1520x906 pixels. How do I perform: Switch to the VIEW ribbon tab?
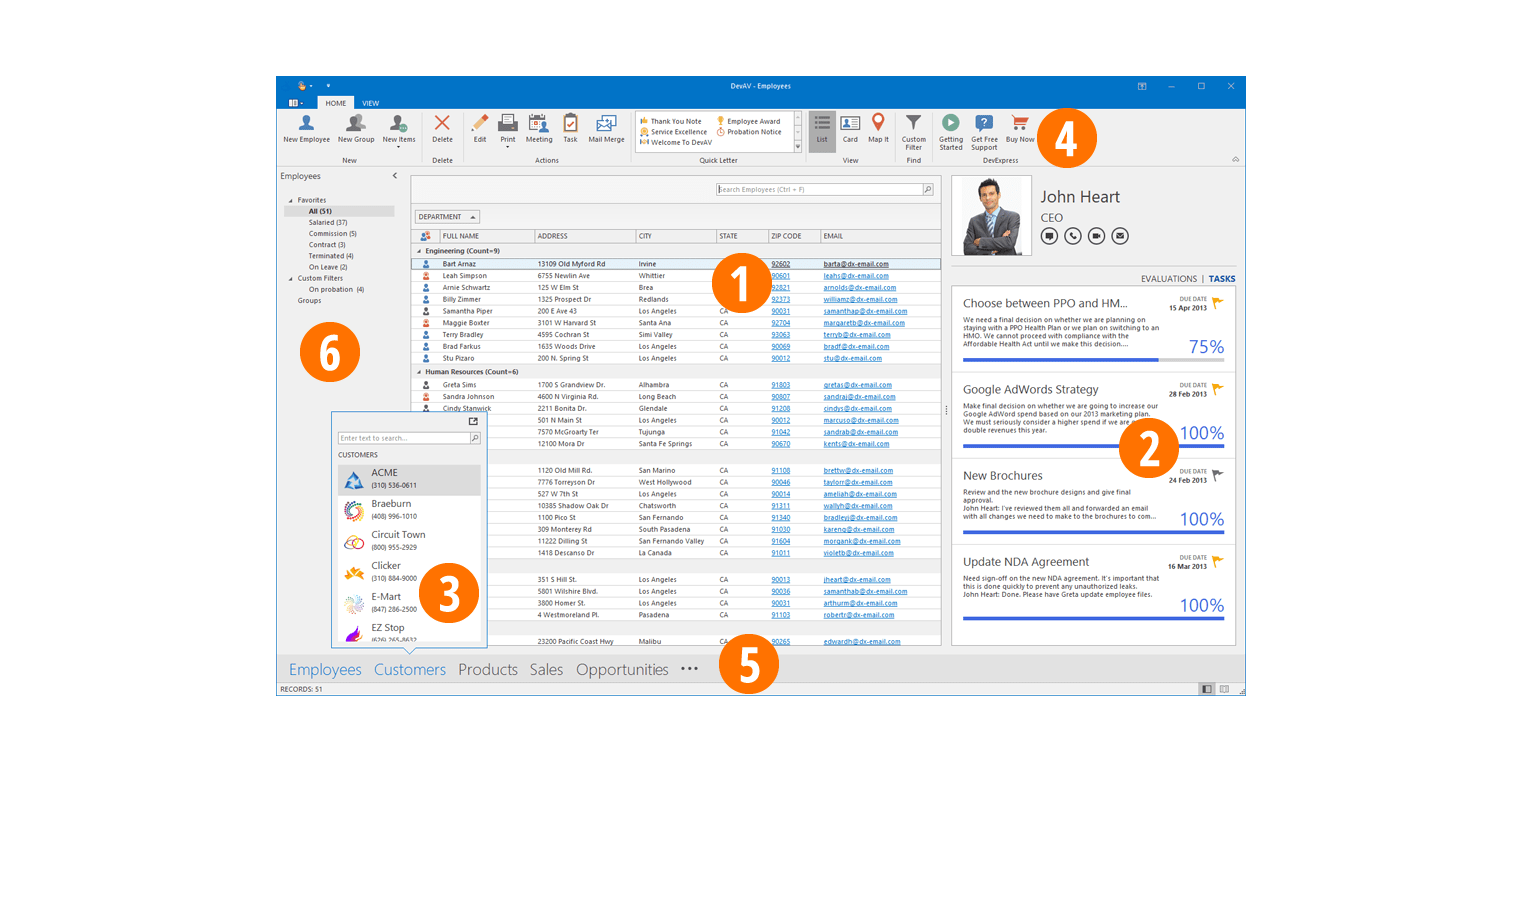(370, 103)
